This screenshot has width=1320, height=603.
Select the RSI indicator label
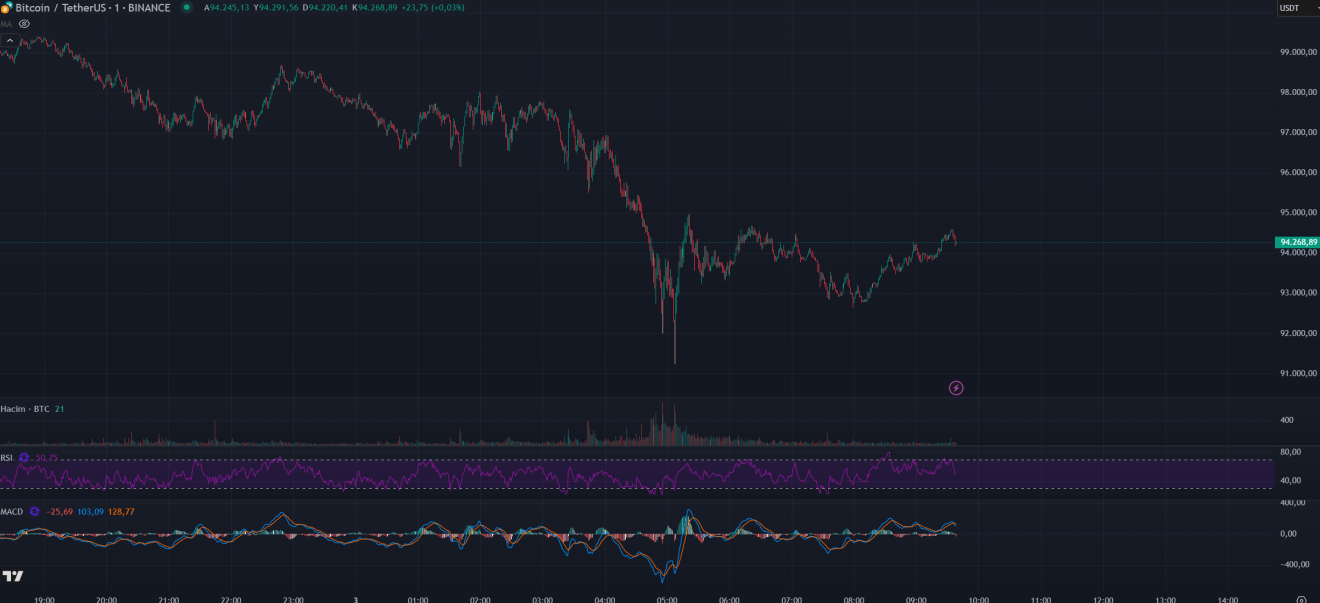[x=7, y=458]
